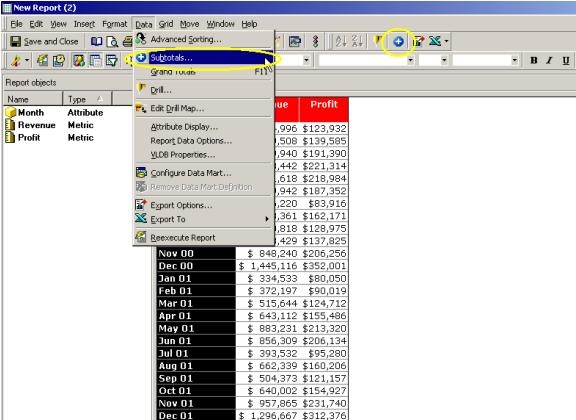Toggle Italic formatting
This screenshot has height=420, width=576.
[549, 60]
